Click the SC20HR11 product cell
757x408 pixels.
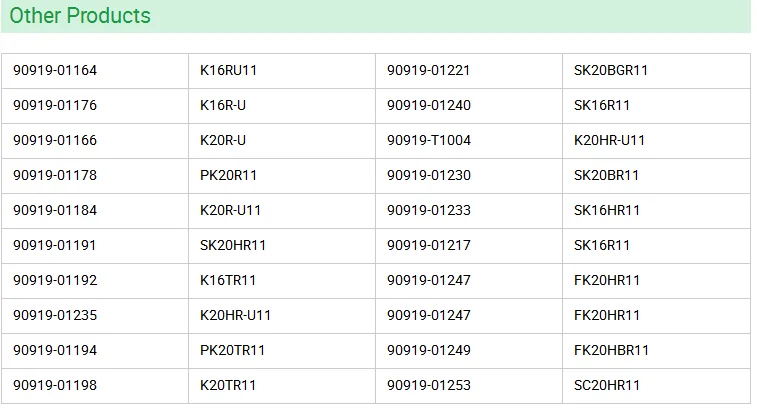coord(607,386)
